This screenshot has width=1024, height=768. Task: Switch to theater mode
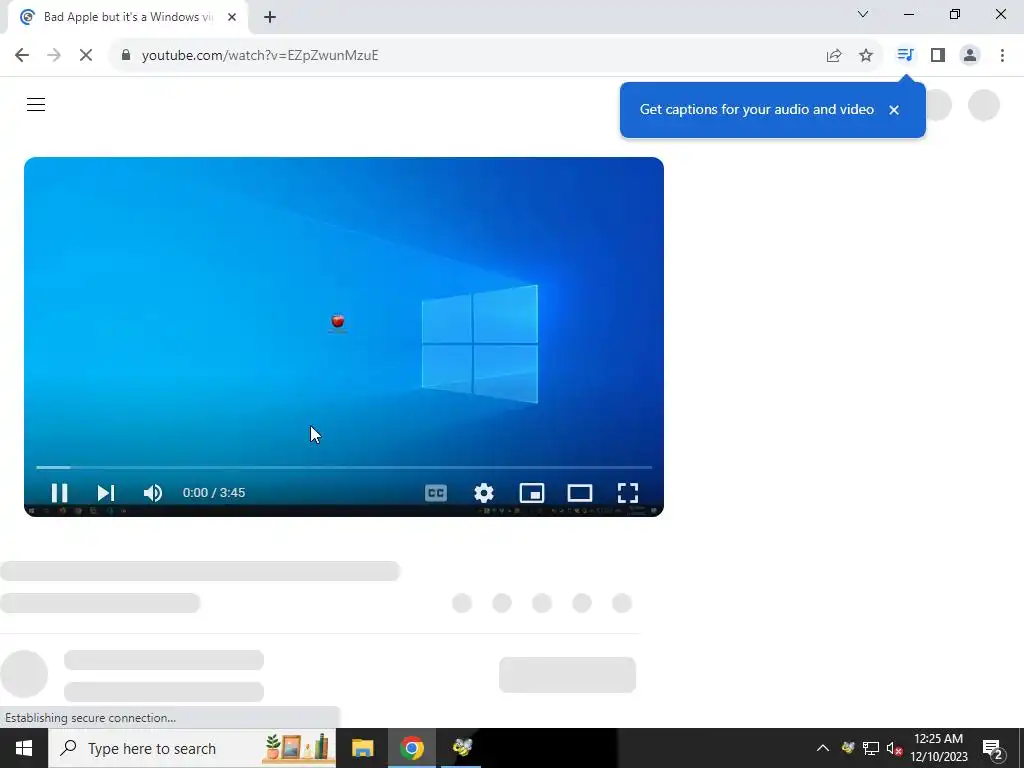579,492
